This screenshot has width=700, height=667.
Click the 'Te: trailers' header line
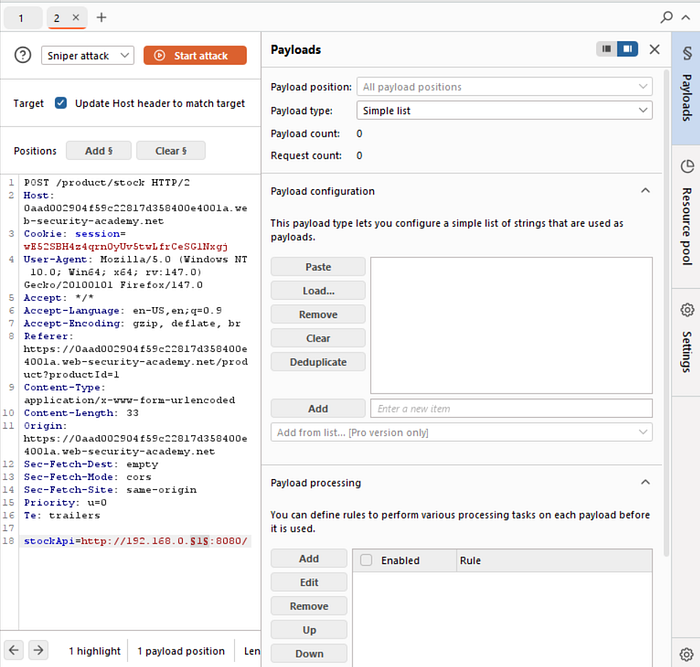[62, 515]
